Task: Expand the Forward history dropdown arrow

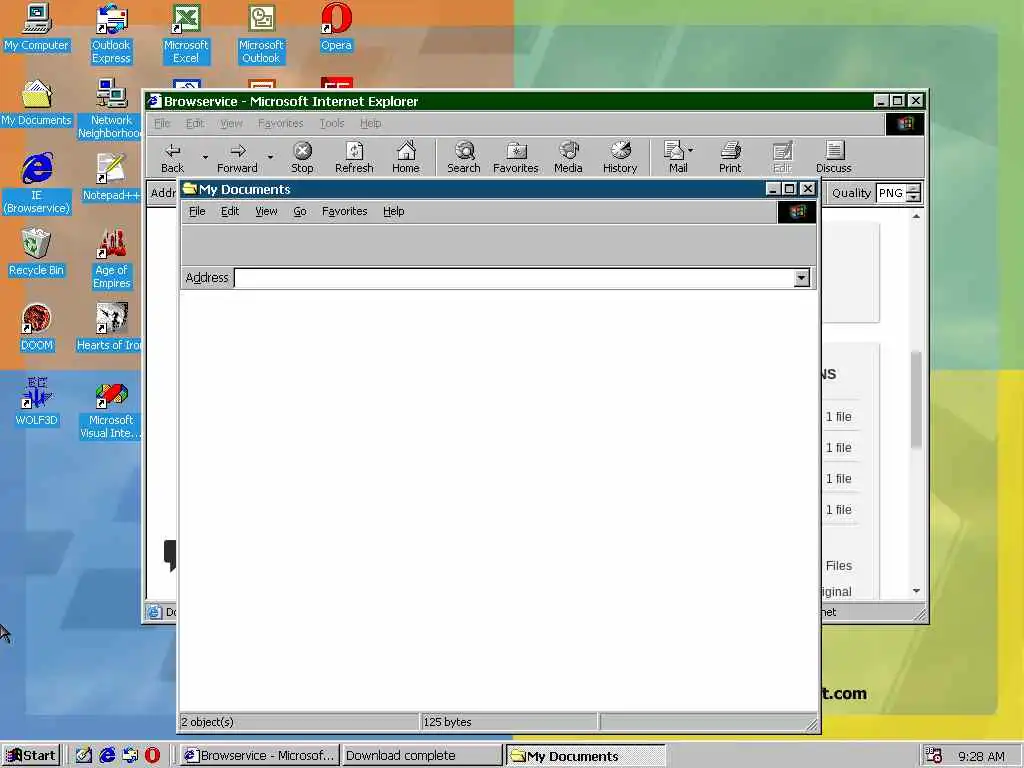Action: tap(270, 157)
